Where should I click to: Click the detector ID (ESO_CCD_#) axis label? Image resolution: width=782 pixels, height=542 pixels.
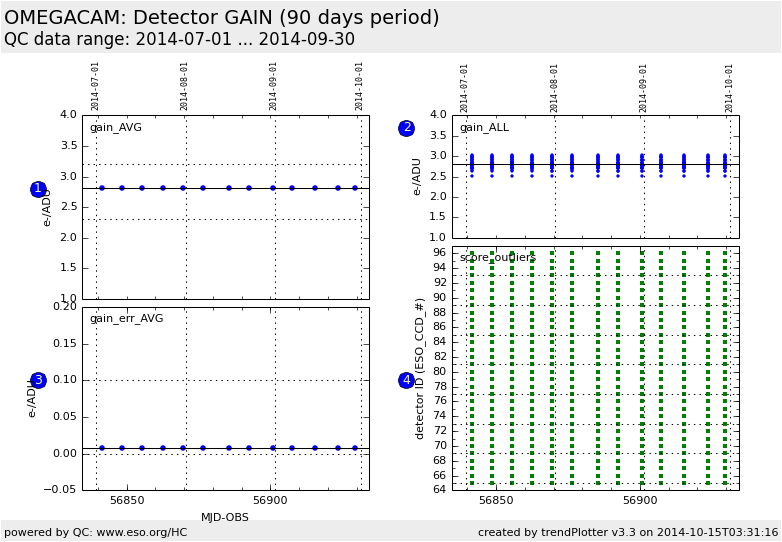coord(420,368)
